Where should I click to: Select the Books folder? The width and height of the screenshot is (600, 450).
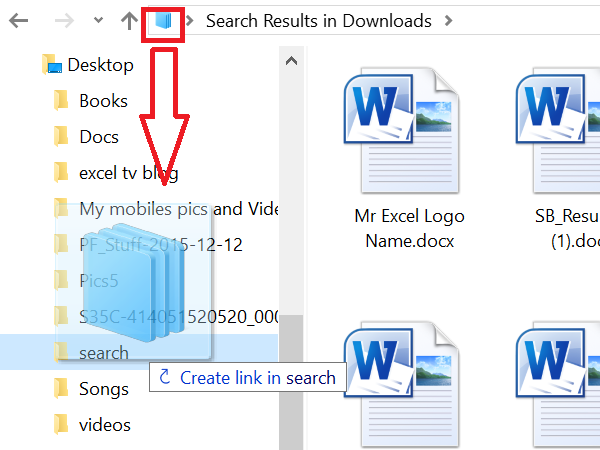click(103, 101)
